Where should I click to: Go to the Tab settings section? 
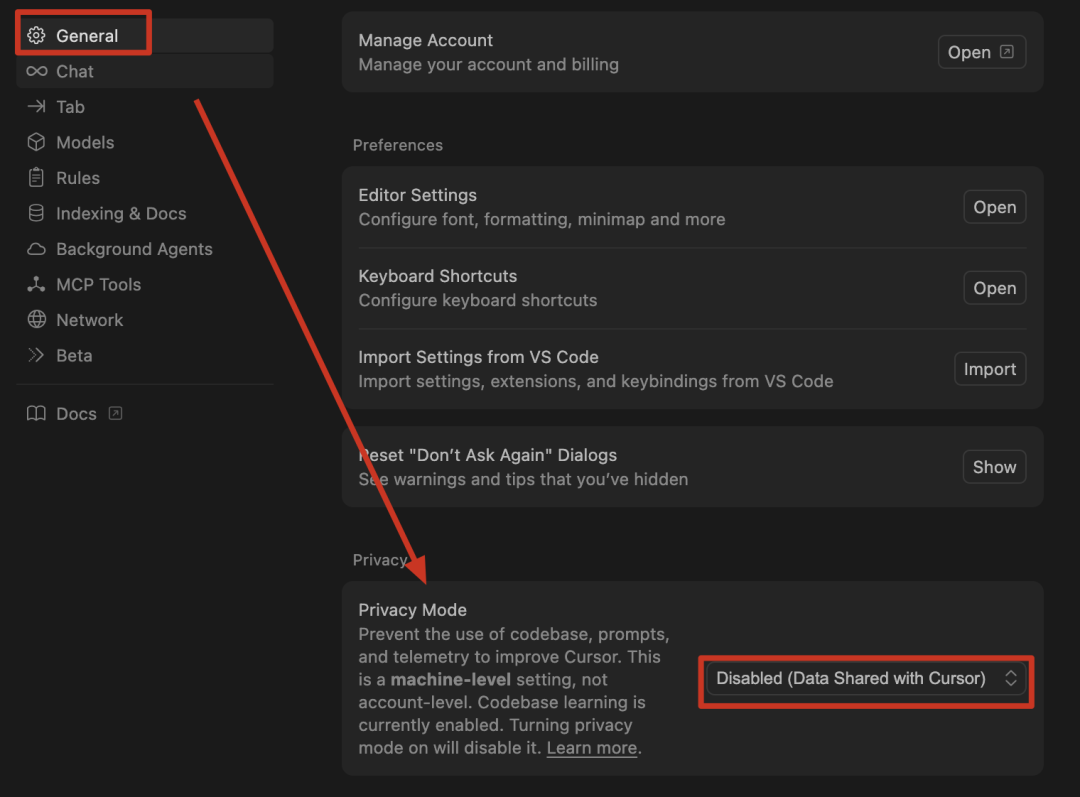click(x=145, y=107)
